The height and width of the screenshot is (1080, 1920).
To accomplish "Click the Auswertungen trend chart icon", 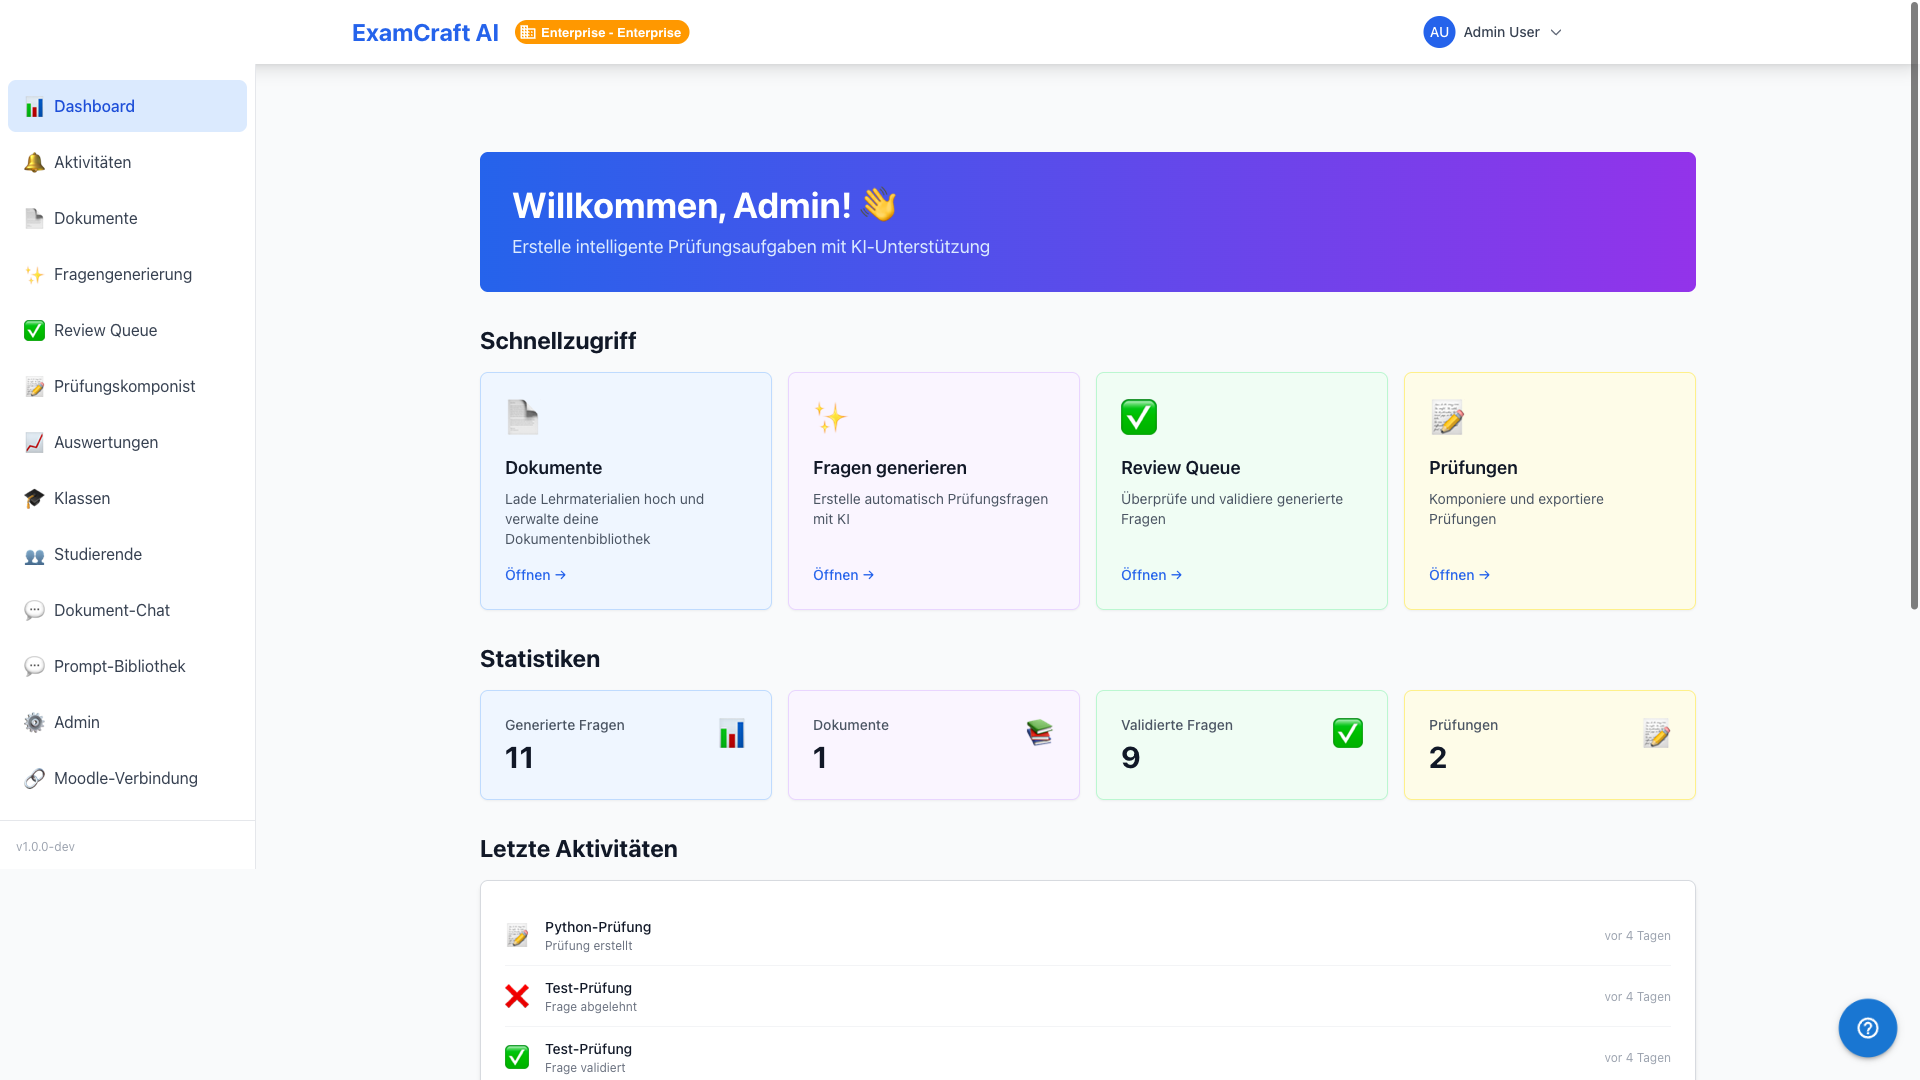I will pos(34,443).
